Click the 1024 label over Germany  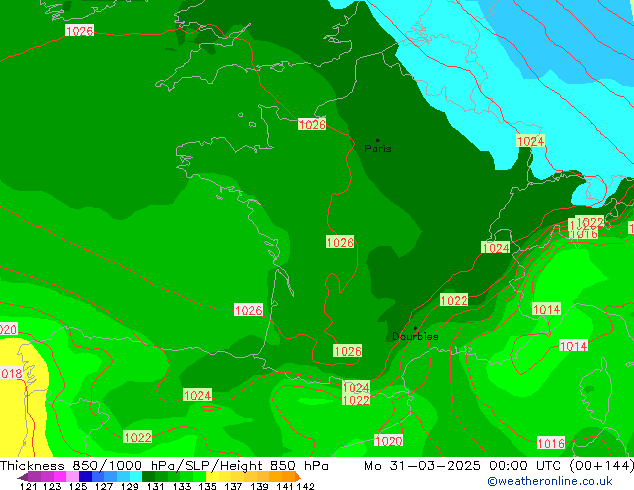[x=530, y=141]
